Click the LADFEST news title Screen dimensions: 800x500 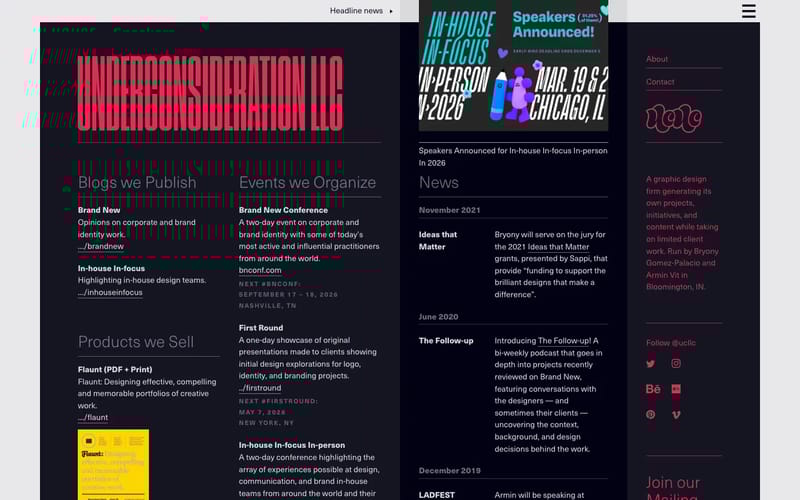(x=437, y=495)
